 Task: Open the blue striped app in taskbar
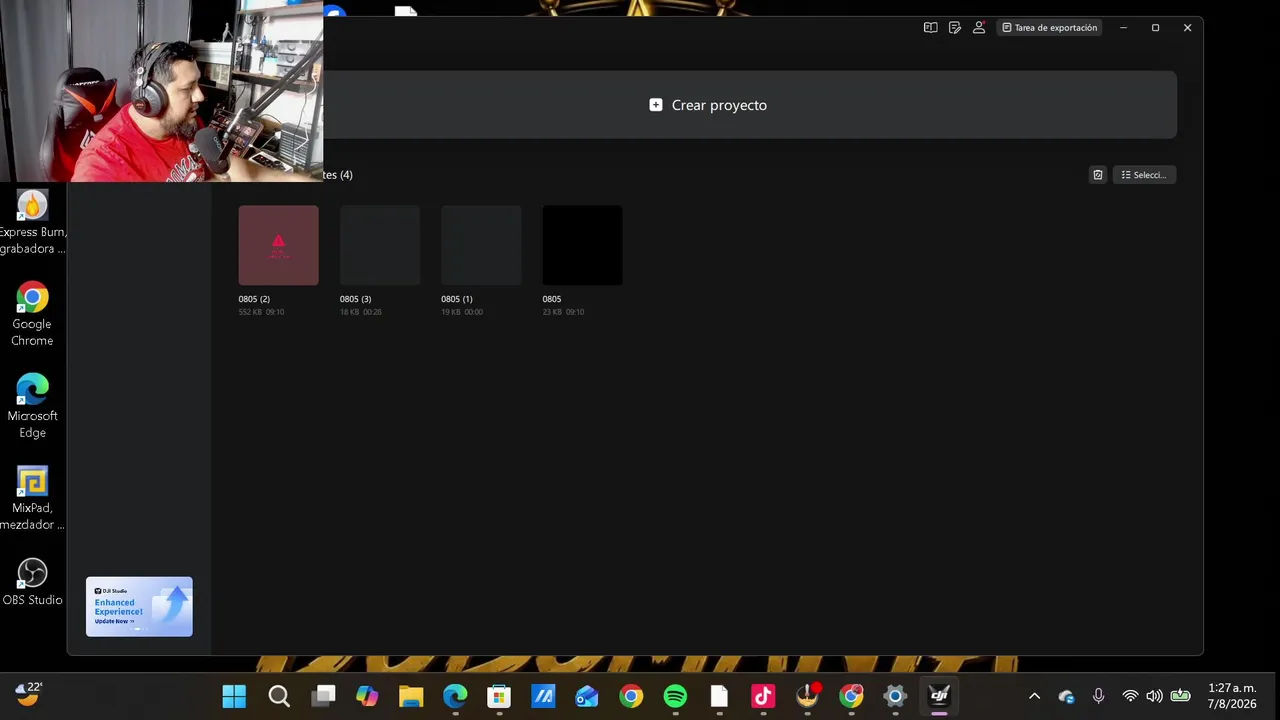543,696
